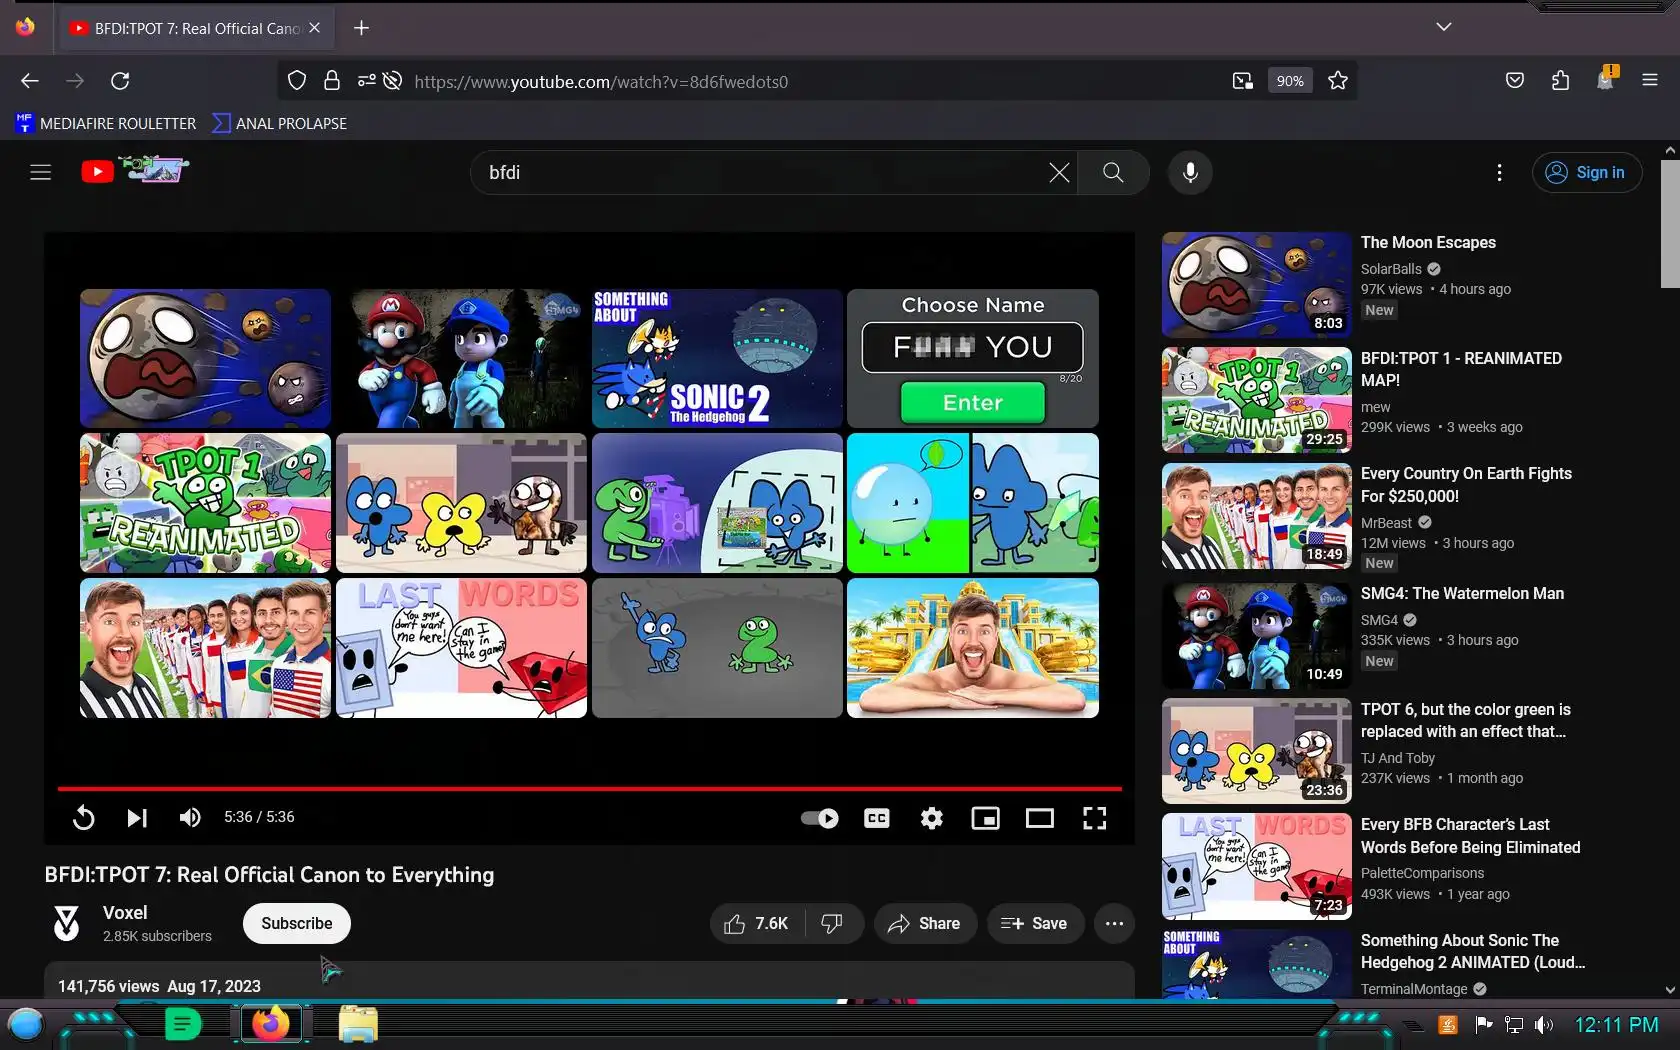Select Choose Name end-screen video suggestion
This screenshot has width=1680, height=1050.
click(973, 359)
